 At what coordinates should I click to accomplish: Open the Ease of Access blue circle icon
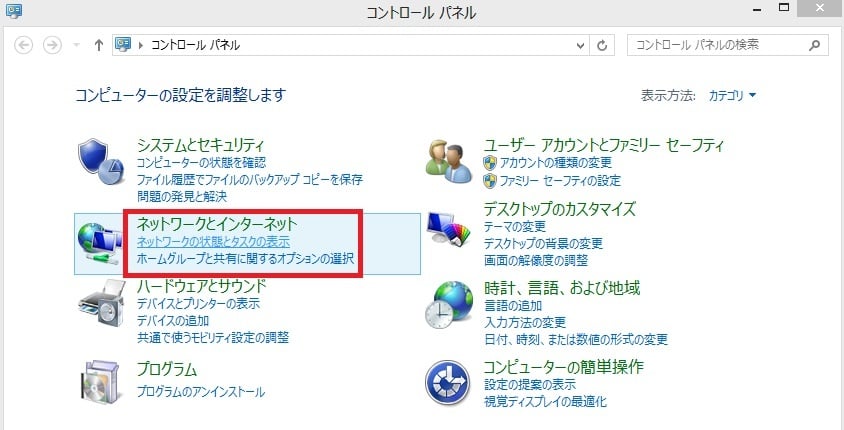(447, 383)
